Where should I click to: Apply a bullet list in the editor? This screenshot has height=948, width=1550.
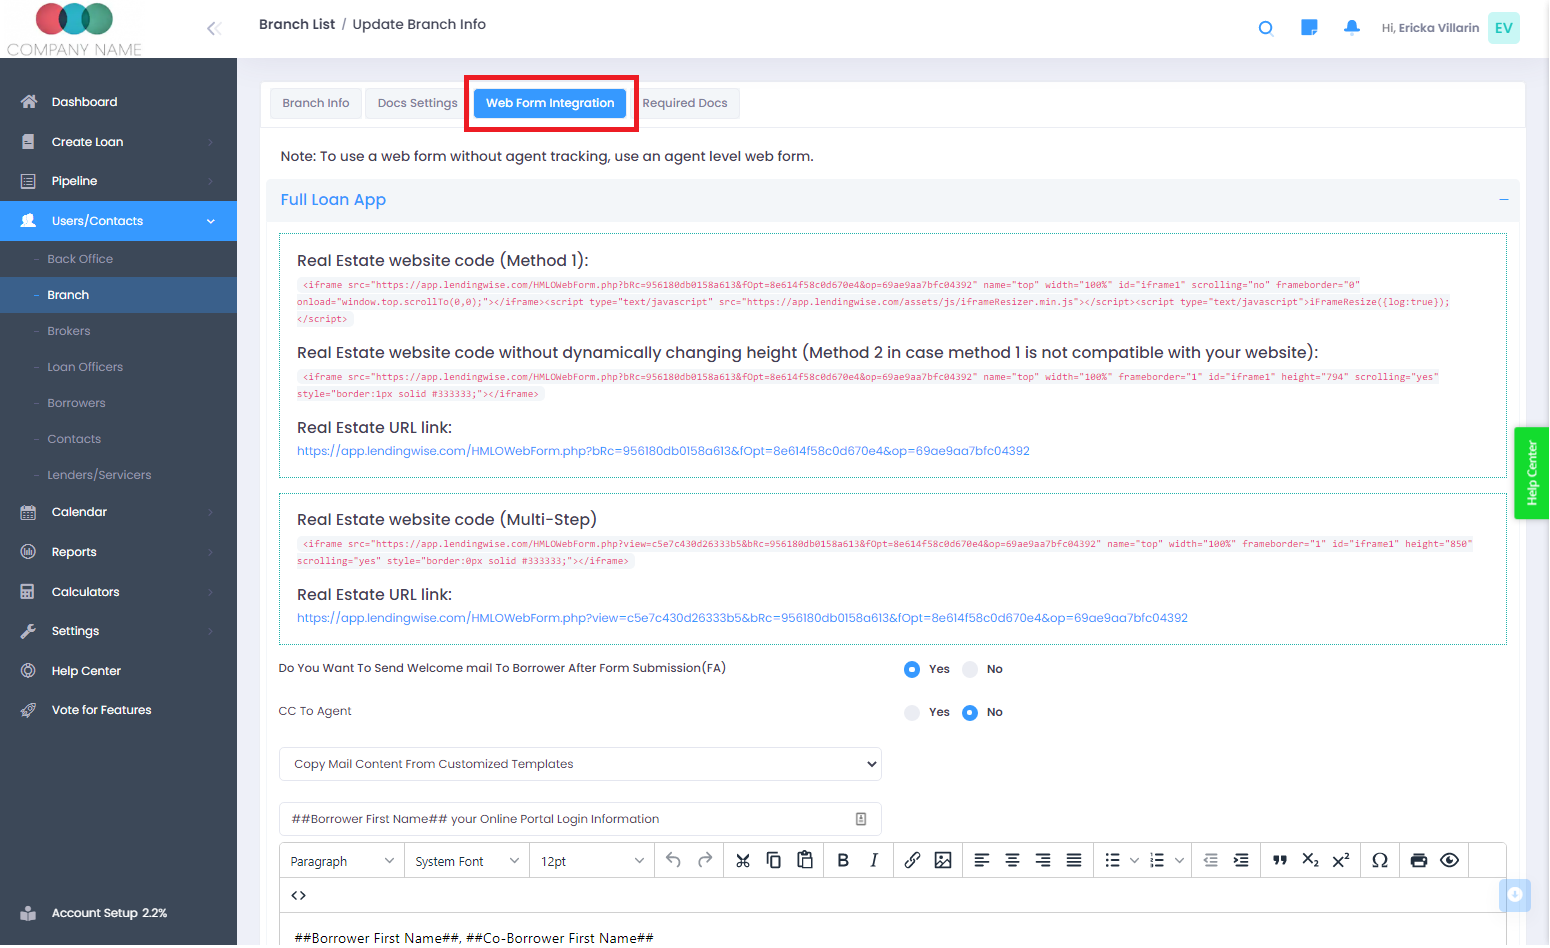pyautogui.click(x=1112, y=861)
